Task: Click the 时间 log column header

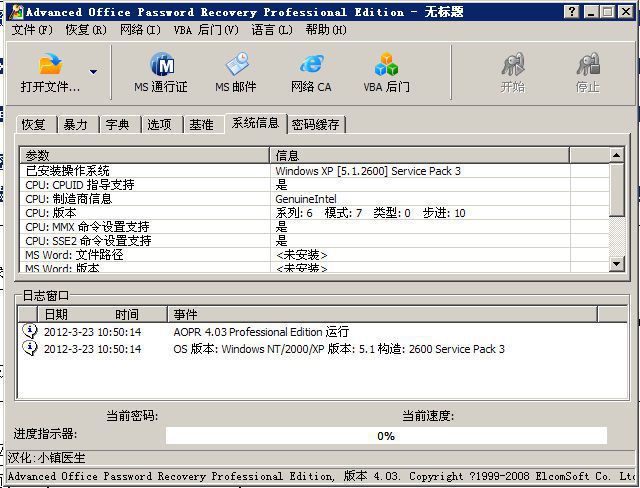Action: point(127,315)
